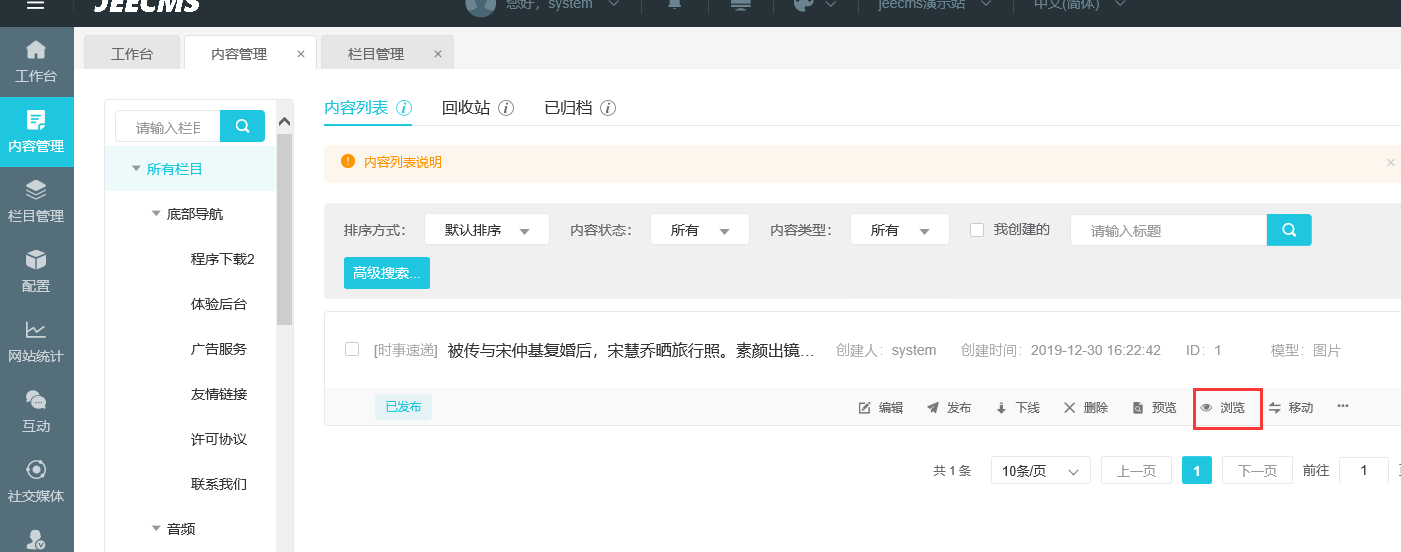Open 配置 in left sidebar

click(36, 272)
